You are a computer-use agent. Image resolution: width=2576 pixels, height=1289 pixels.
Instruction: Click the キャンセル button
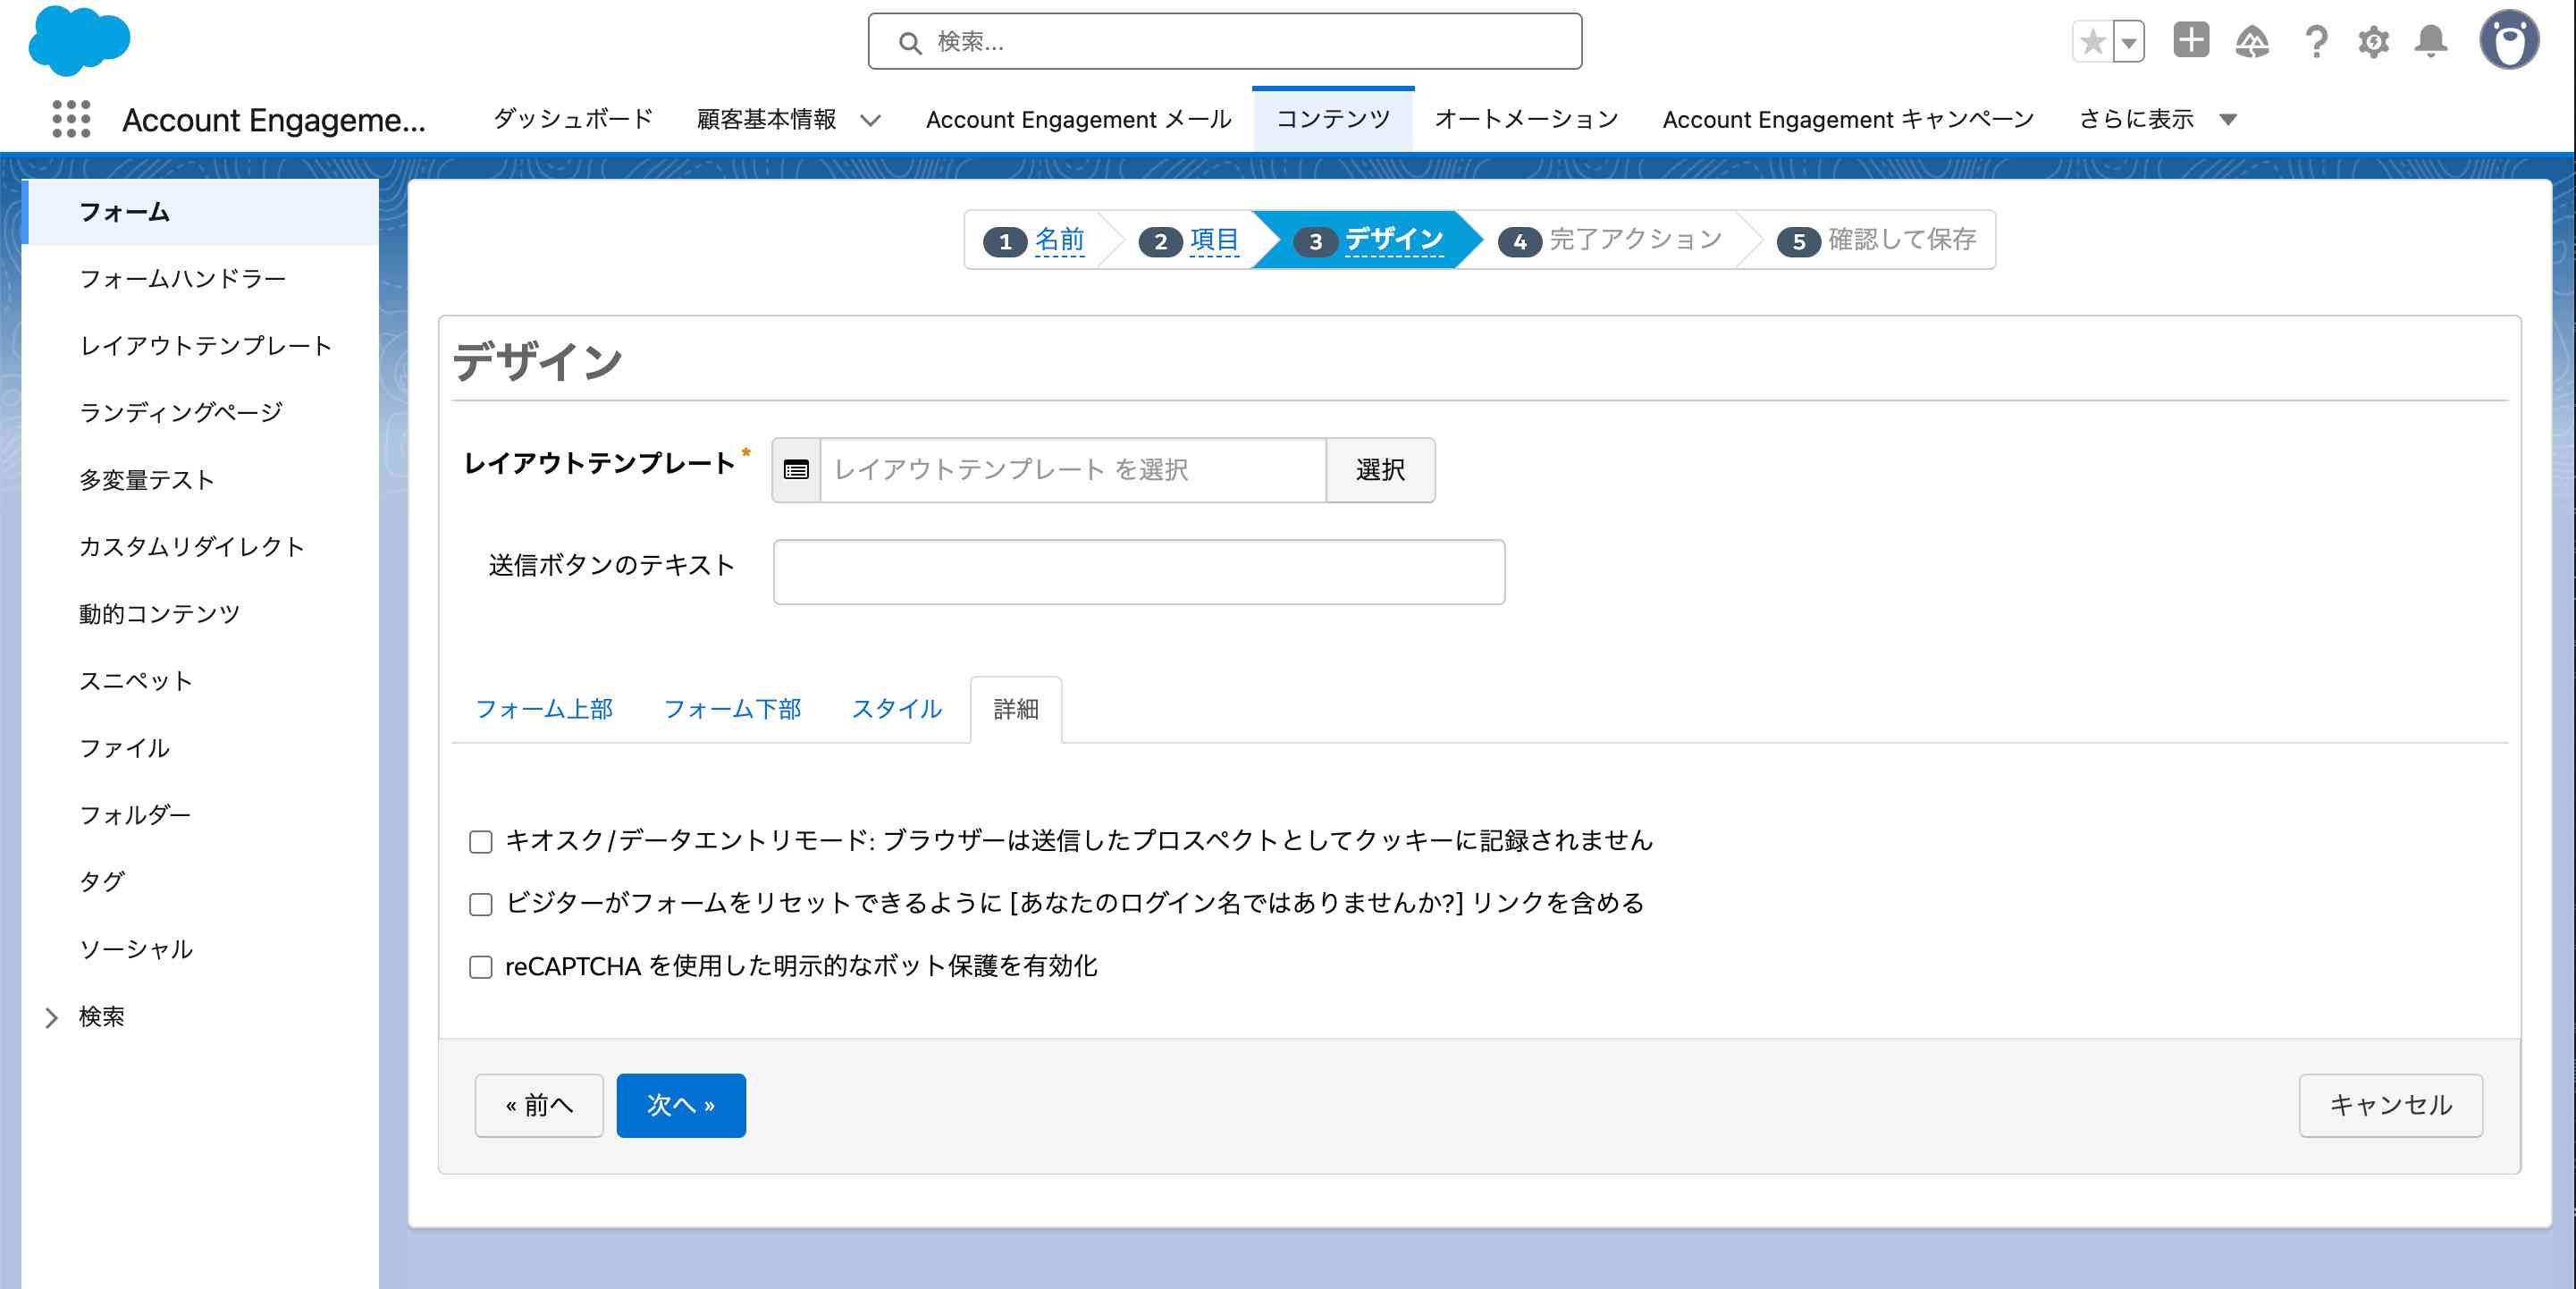tap(2390, 1105)
